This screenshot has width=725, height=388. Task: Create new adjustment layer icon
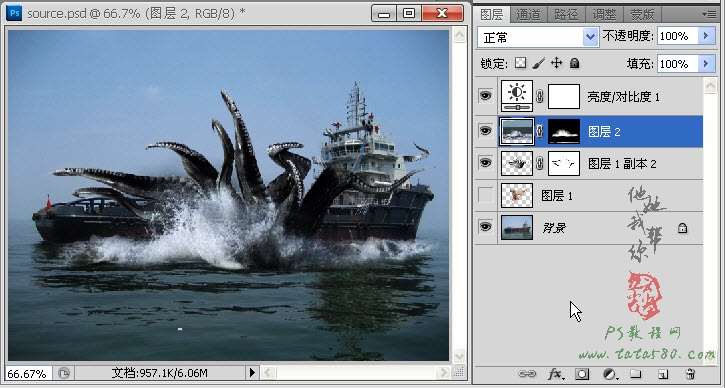tap(611, 374)
